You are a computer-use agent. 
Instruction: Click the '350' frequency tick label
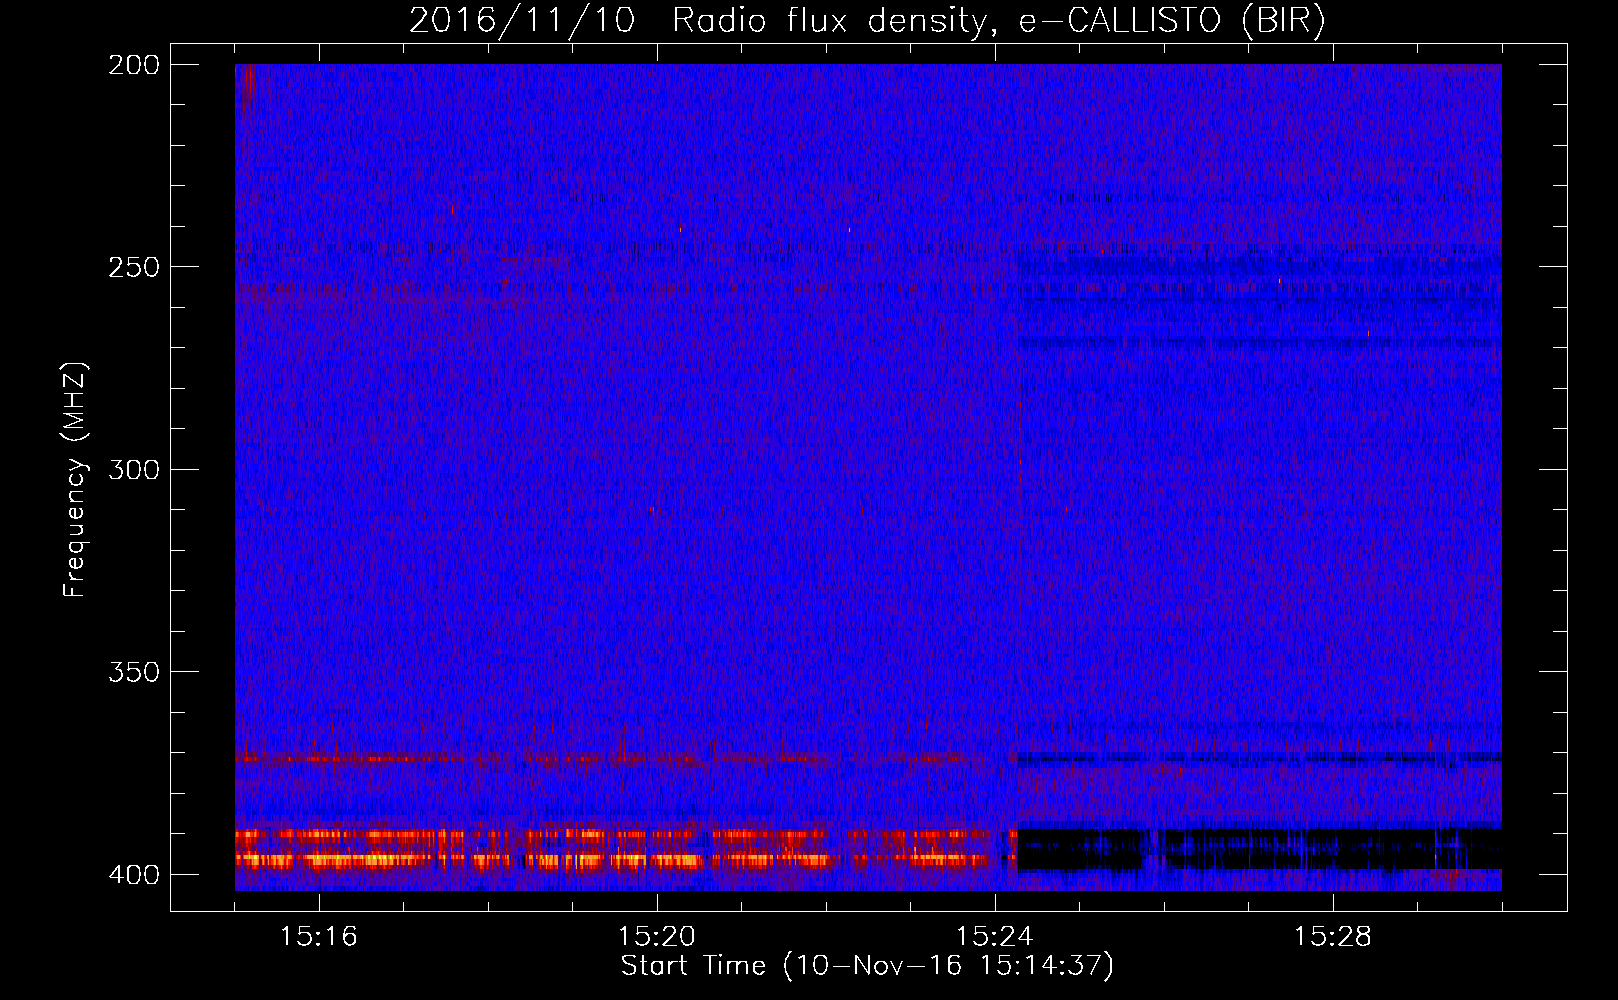point(134,671)
